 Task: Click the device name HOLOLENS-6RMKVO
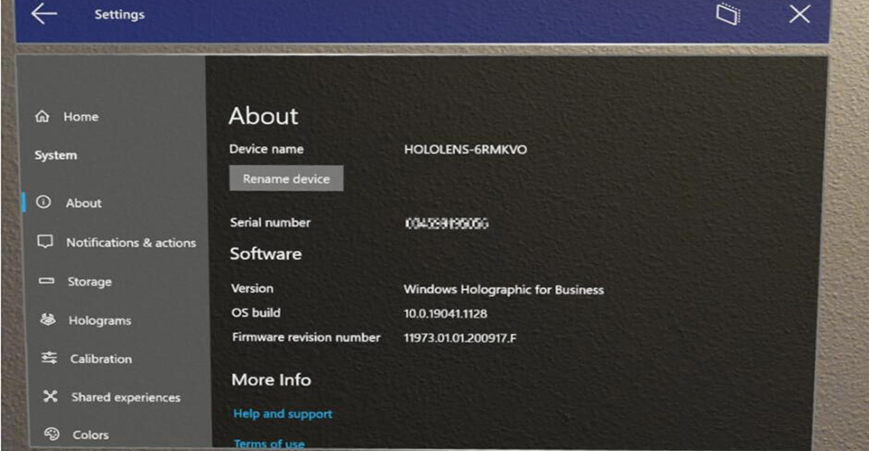pos(465,149)
